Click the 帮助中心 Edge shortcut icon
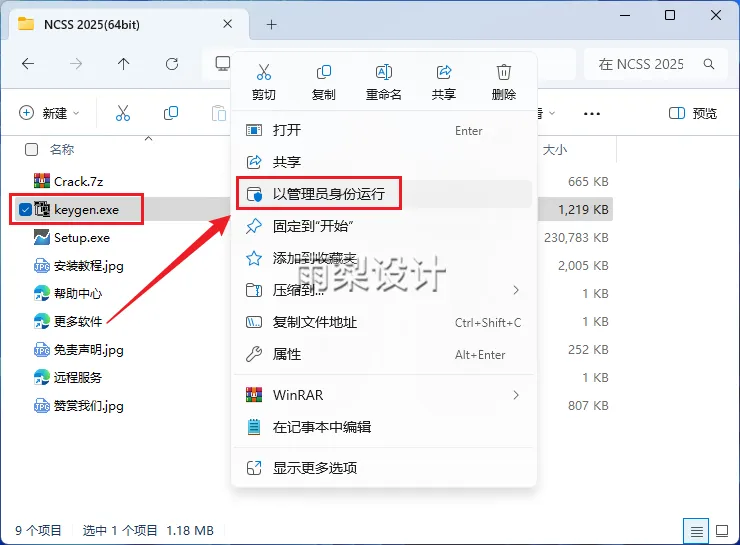This screenshot has height=545, width=740. (42, 293)
